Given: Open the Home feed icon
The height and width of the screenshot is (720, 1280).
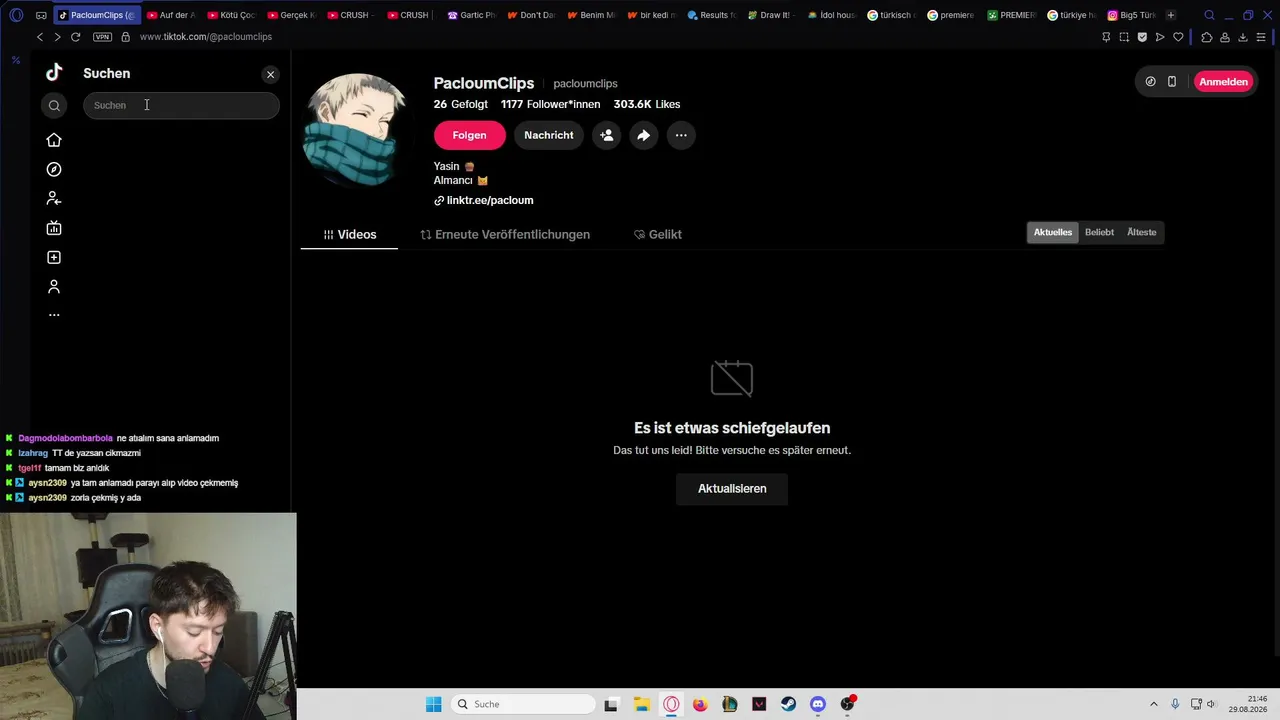Looking at the screenshot, I should (54, 140).
